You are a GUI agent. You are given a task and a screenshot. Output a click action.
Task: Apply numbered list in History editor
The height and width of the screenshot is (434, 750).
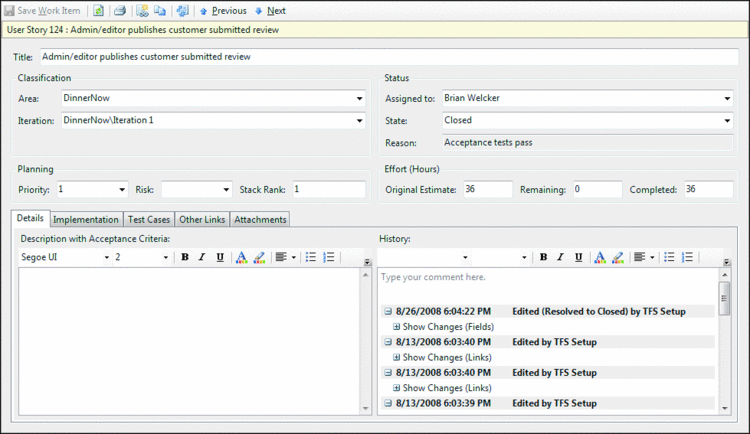[687, 257]
